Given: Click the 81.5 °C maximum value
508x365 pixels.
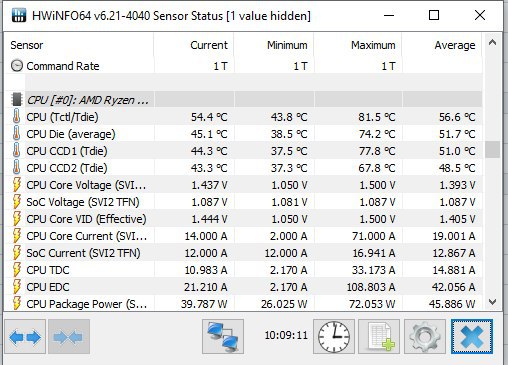Looking at the screenshot, I should [377, 117].
